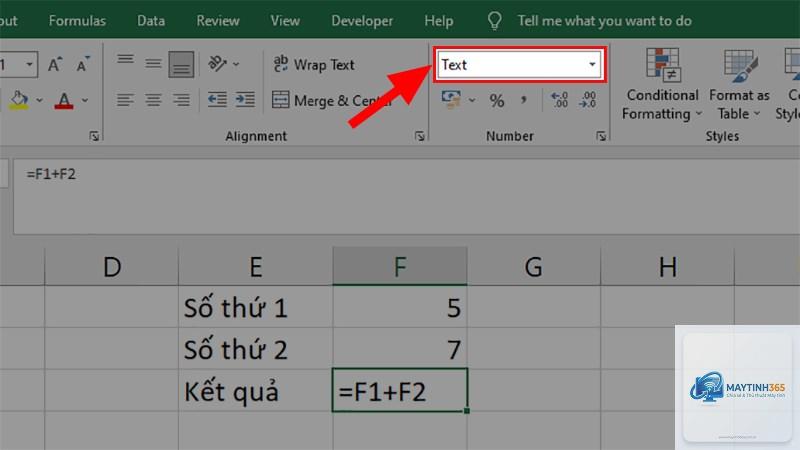Click Merge & Center button

332,101
